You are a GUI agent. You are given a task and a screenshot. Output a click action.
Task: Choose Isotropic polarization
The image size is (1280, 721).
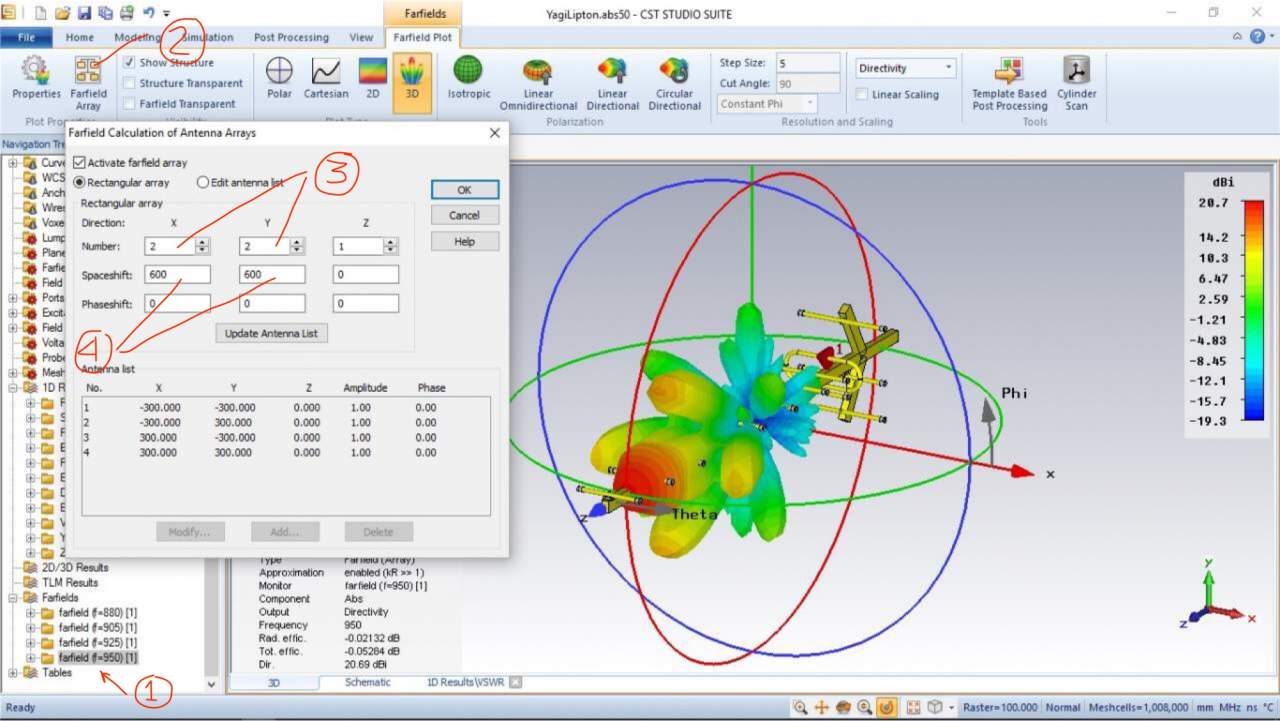coord(468,78)
